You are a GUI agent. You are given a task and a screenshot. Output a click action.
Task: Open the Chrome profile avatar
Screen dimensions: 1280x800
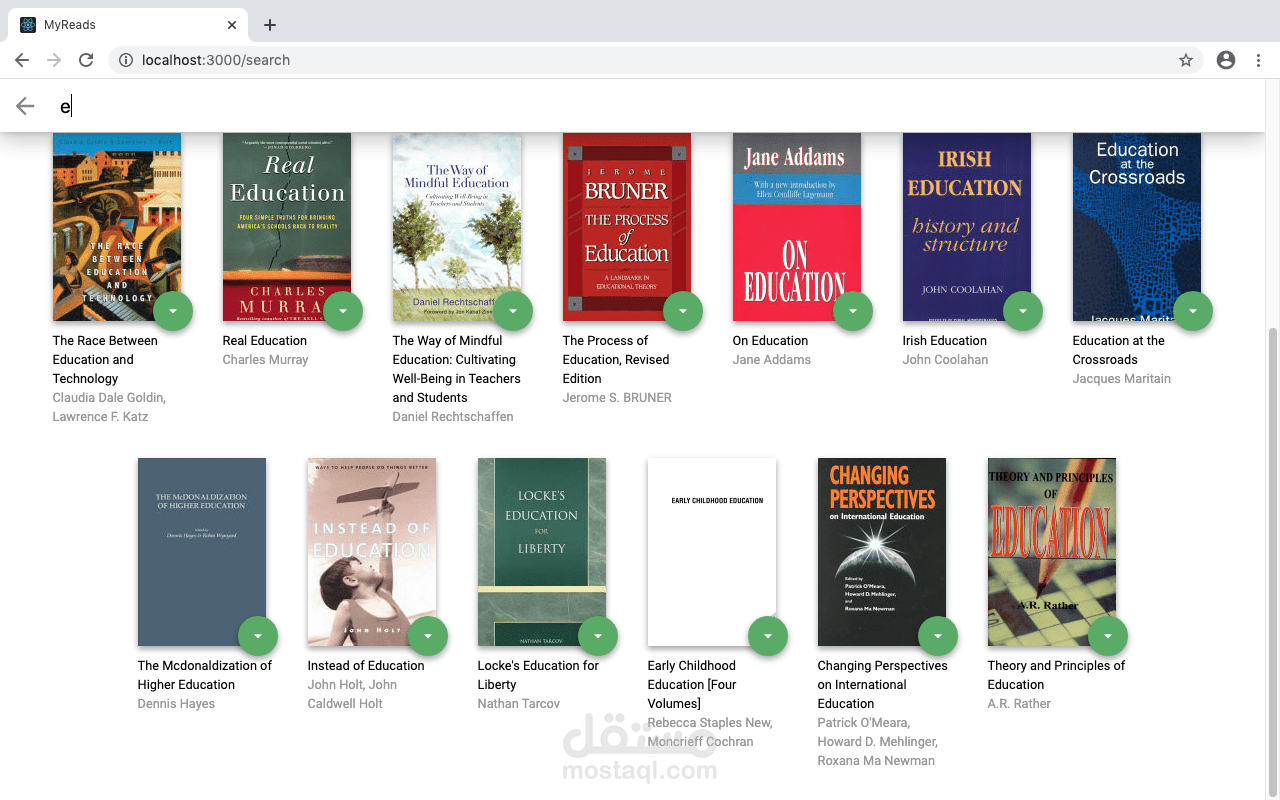[x=1226, y=60]
